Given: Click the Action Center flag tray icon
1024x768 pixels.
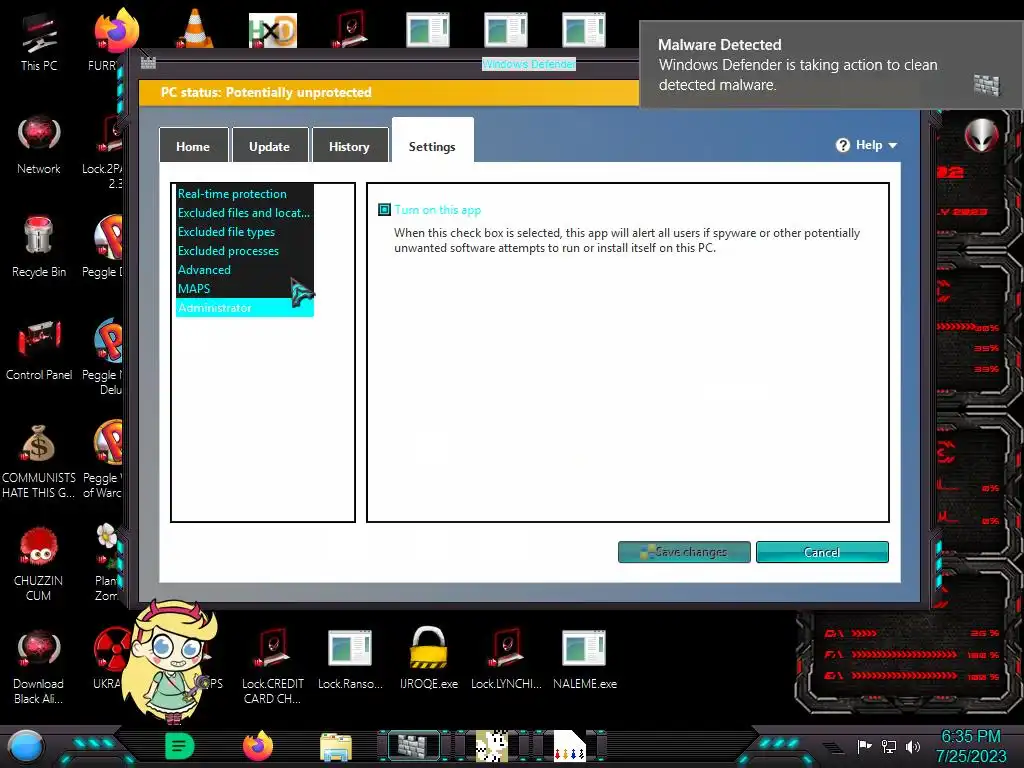Looking at the screenshot, I should point(865,746).
